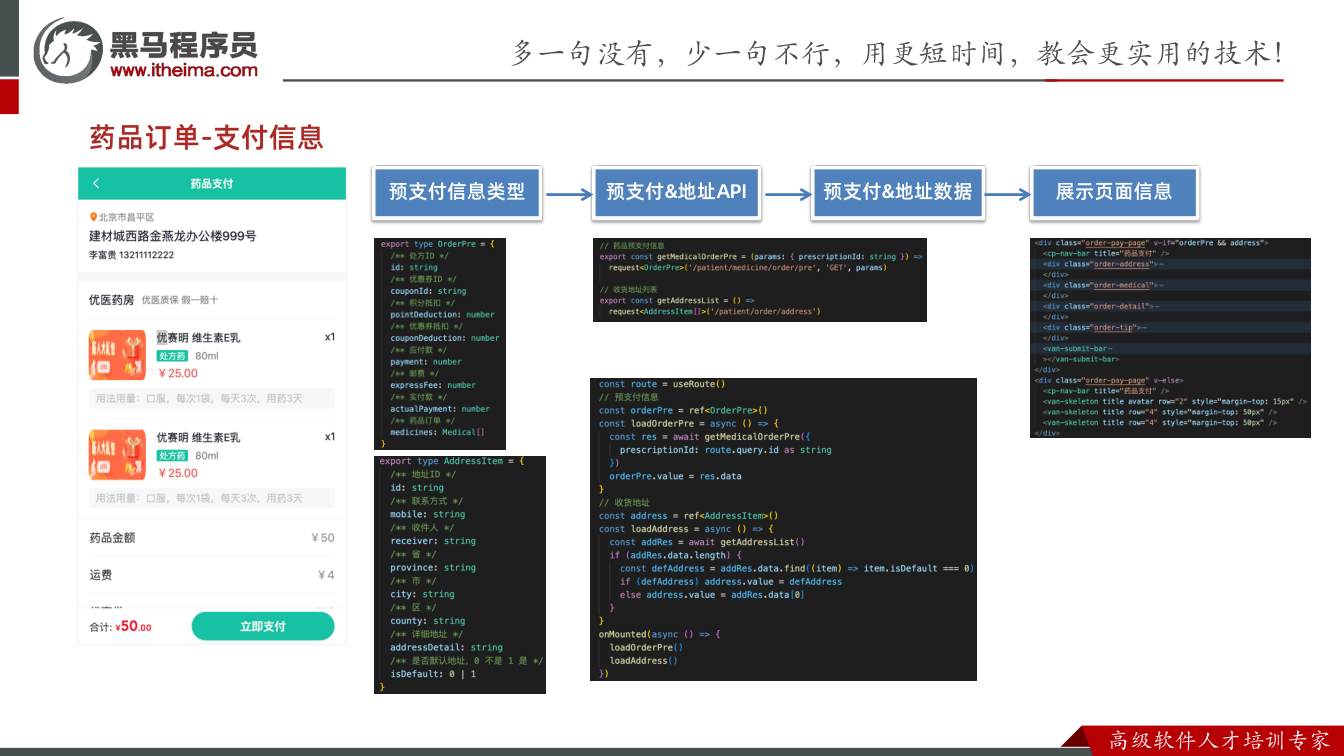
Task: Click the 'order-medical' div line in template
Action: click(x=1103, y=285)
